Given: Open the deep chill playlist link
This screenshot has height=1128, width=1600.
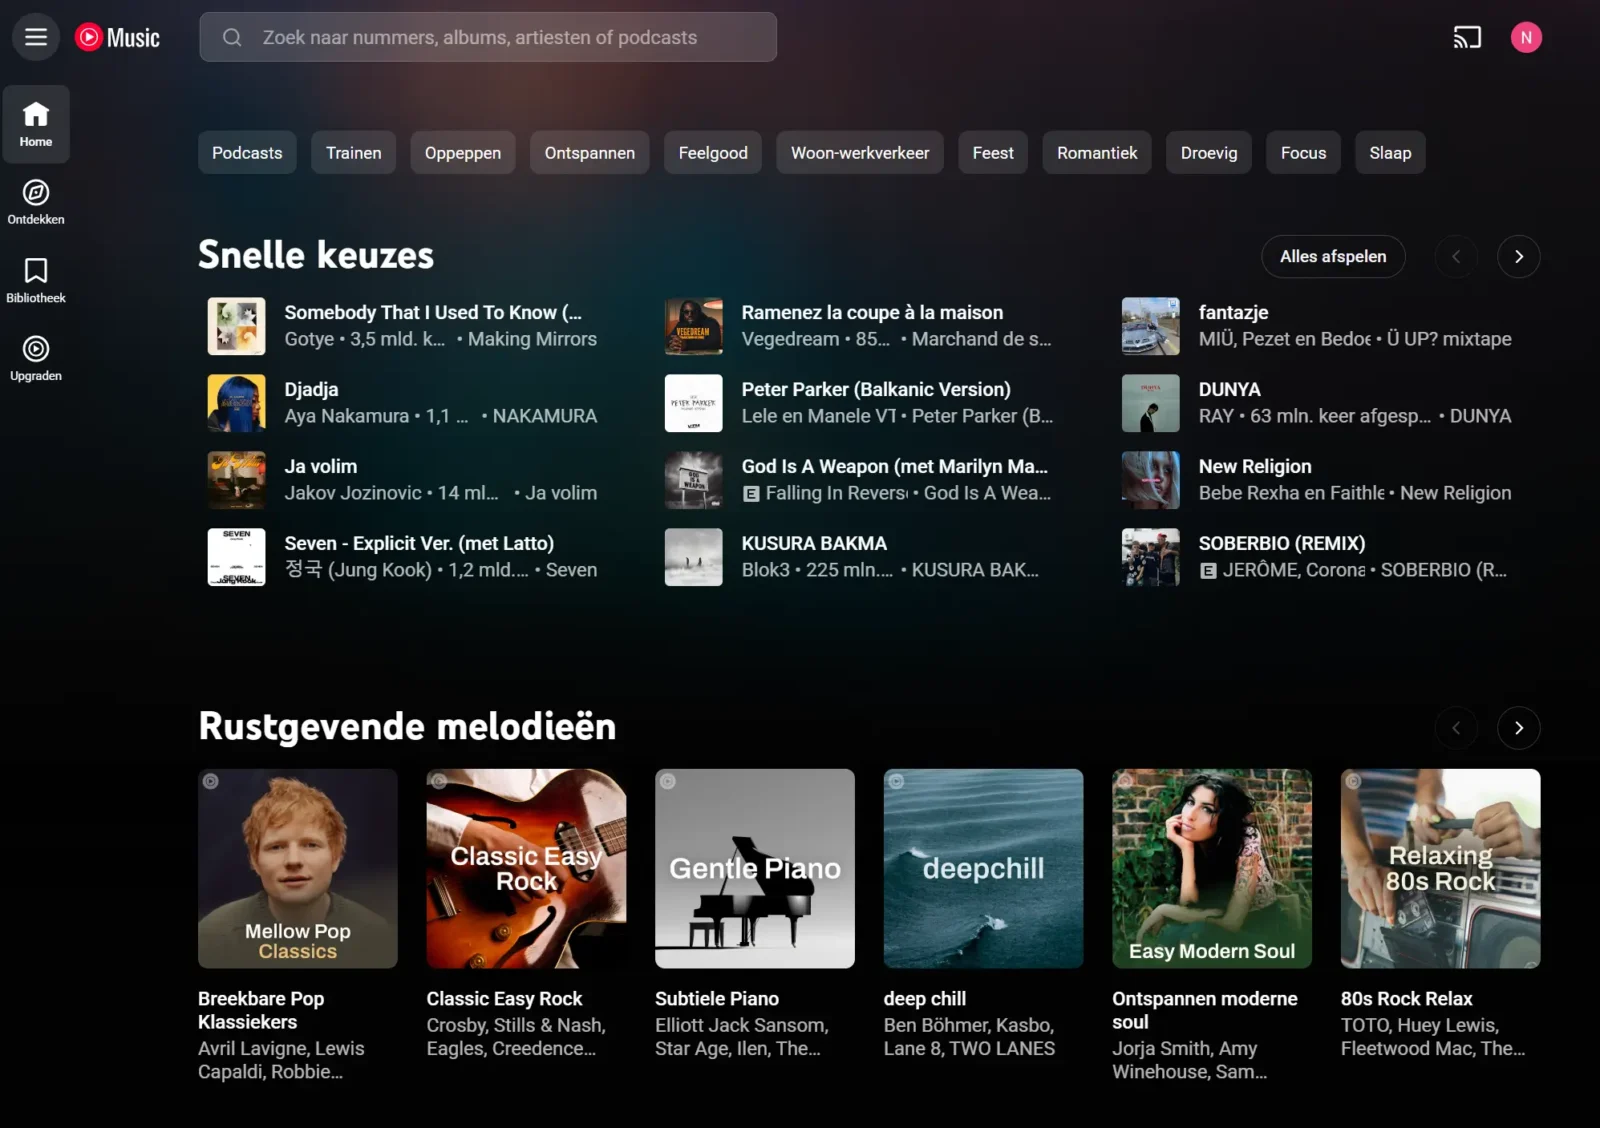Looking at the screenshot, I should tap(924, 998).
